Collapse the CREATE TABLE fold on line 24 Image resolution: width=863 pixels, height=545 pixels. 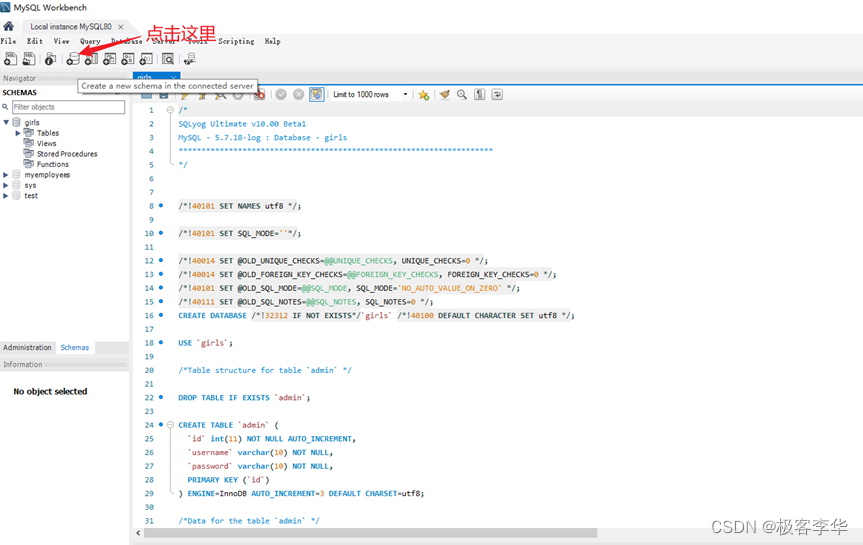point(170,424)
